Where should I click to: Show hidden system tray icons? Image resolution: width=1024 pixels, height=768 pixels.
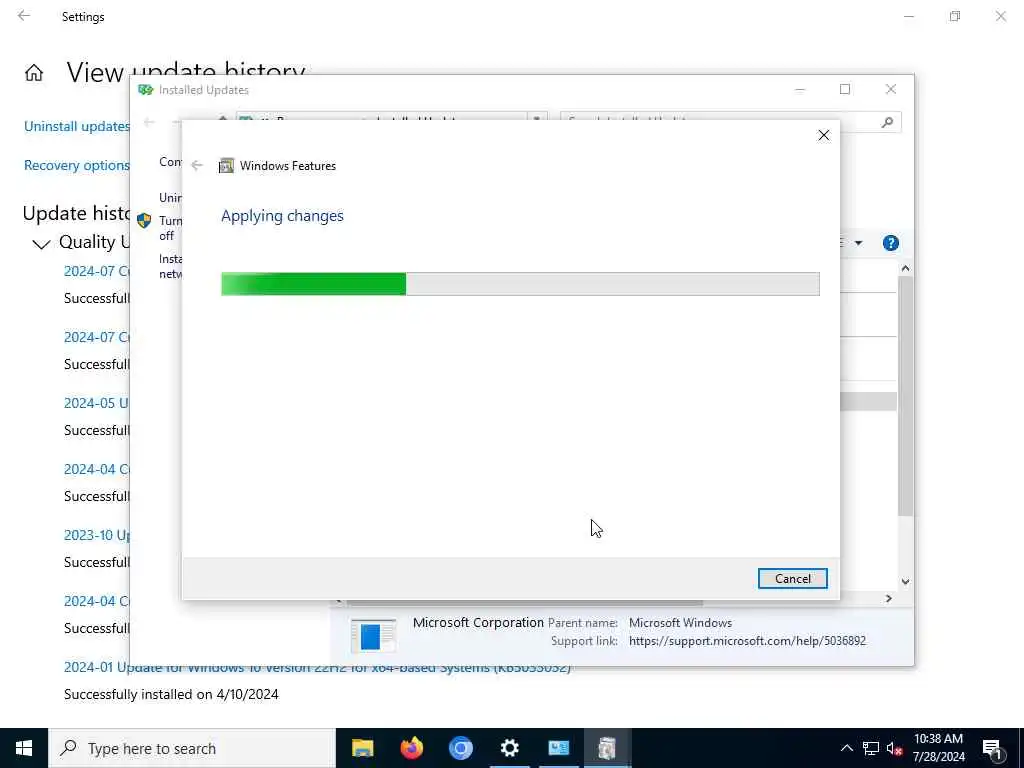(x=846, y=748)
